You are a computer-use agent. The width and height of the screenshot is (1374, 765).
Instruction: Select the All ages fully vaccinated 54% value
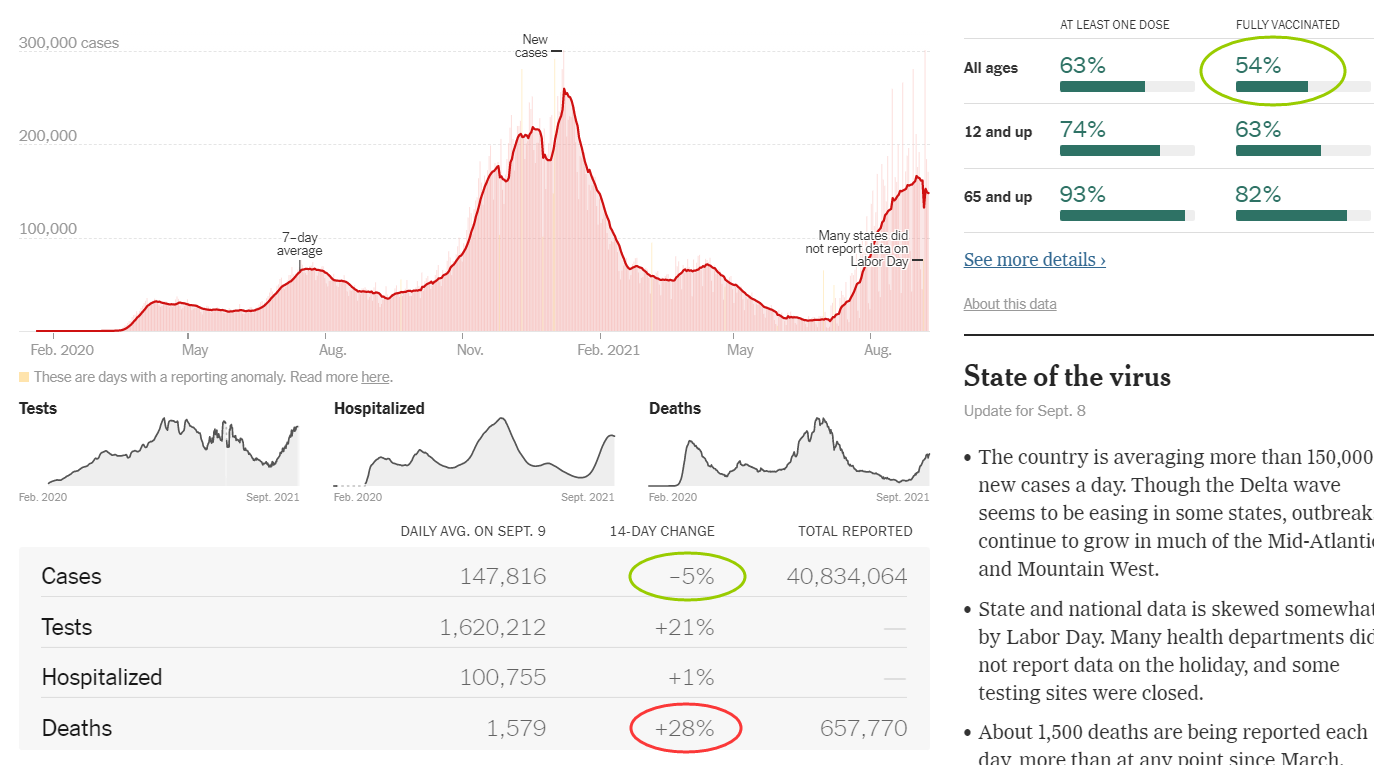pyautogui.click(x=1259, y=66)
